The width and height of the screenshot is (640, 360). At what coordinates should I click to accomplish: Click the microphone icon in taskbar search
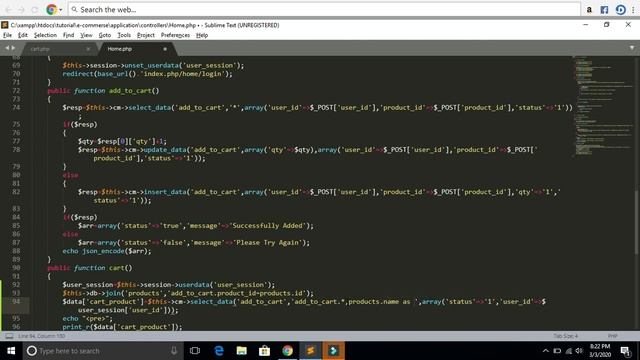[x=174, y=351]
